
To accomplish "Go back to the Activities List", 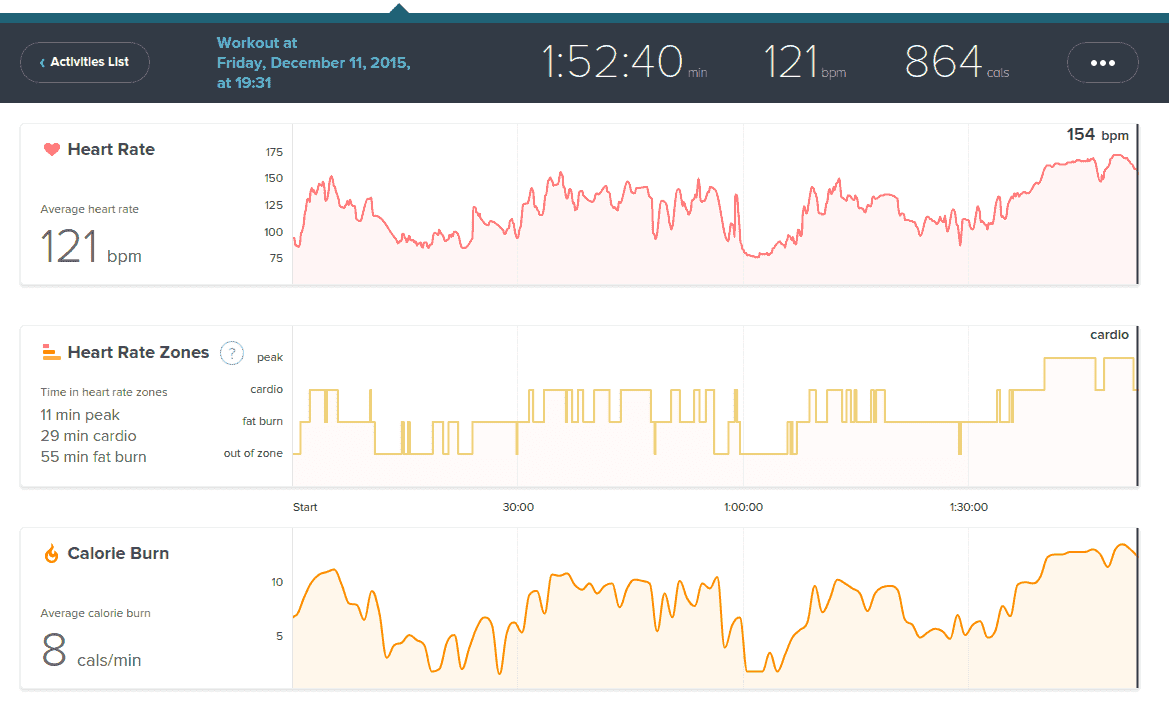I will (x=85, y=62).
